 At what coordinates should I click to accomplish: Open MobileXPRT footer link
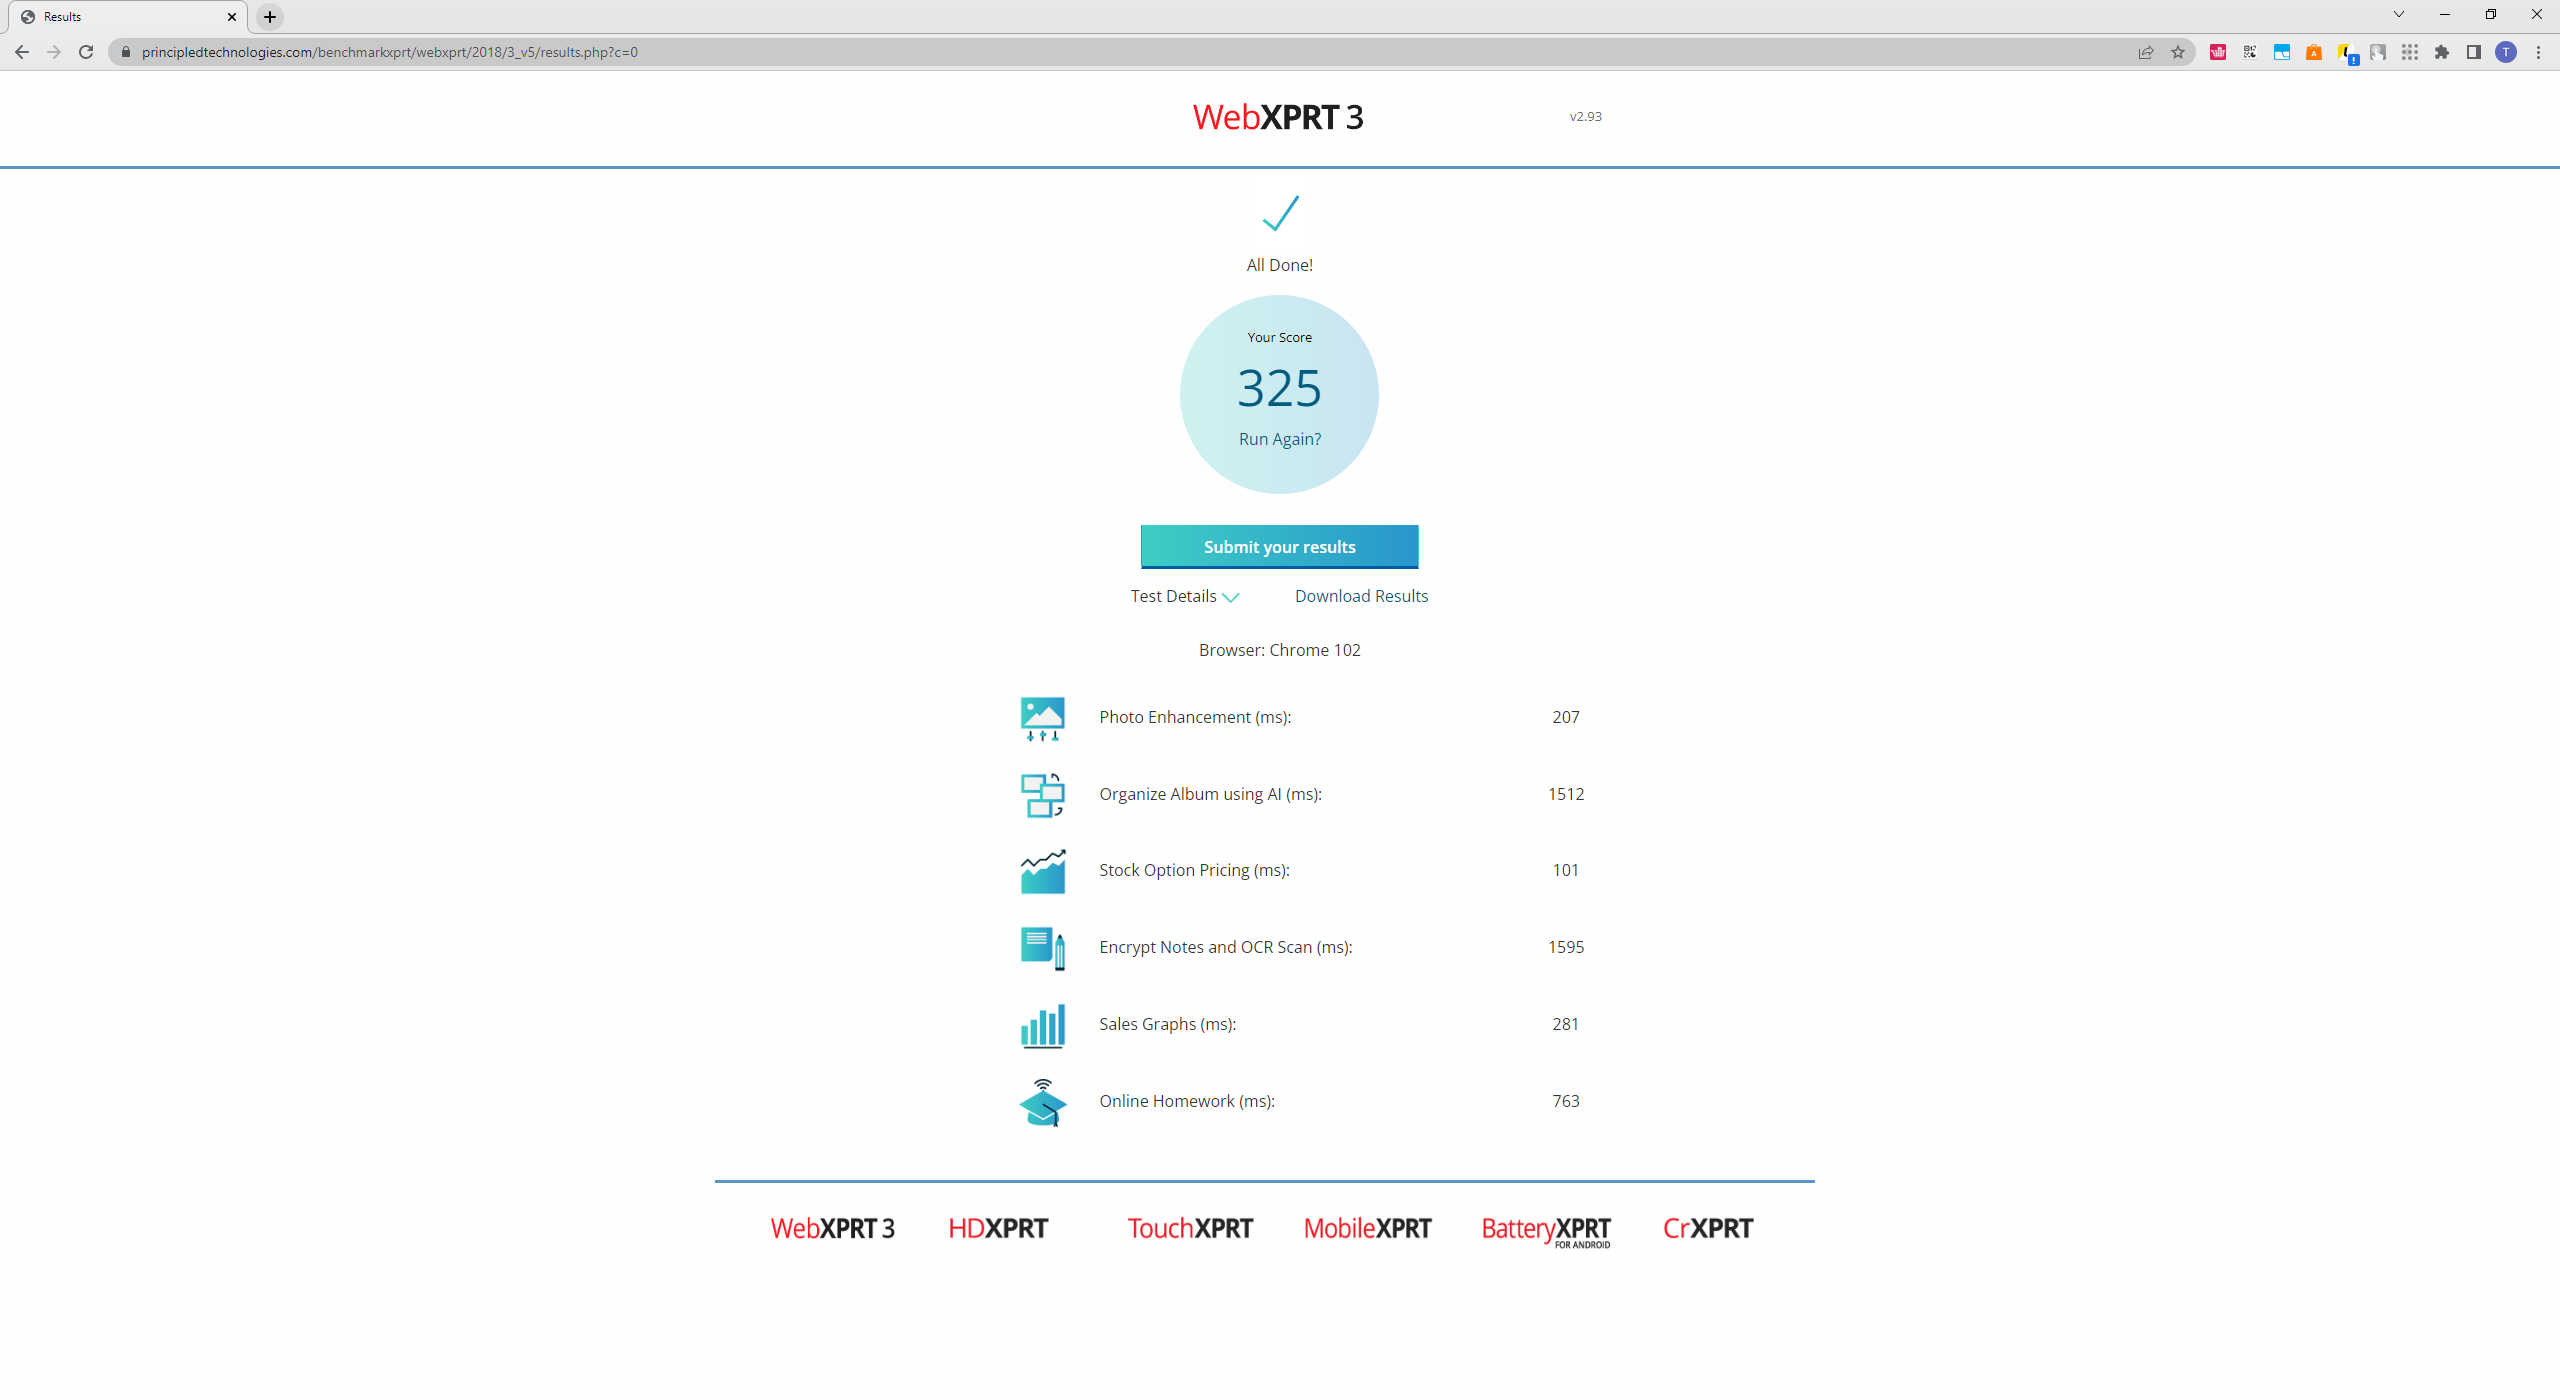click(x=1367, y=1228)
